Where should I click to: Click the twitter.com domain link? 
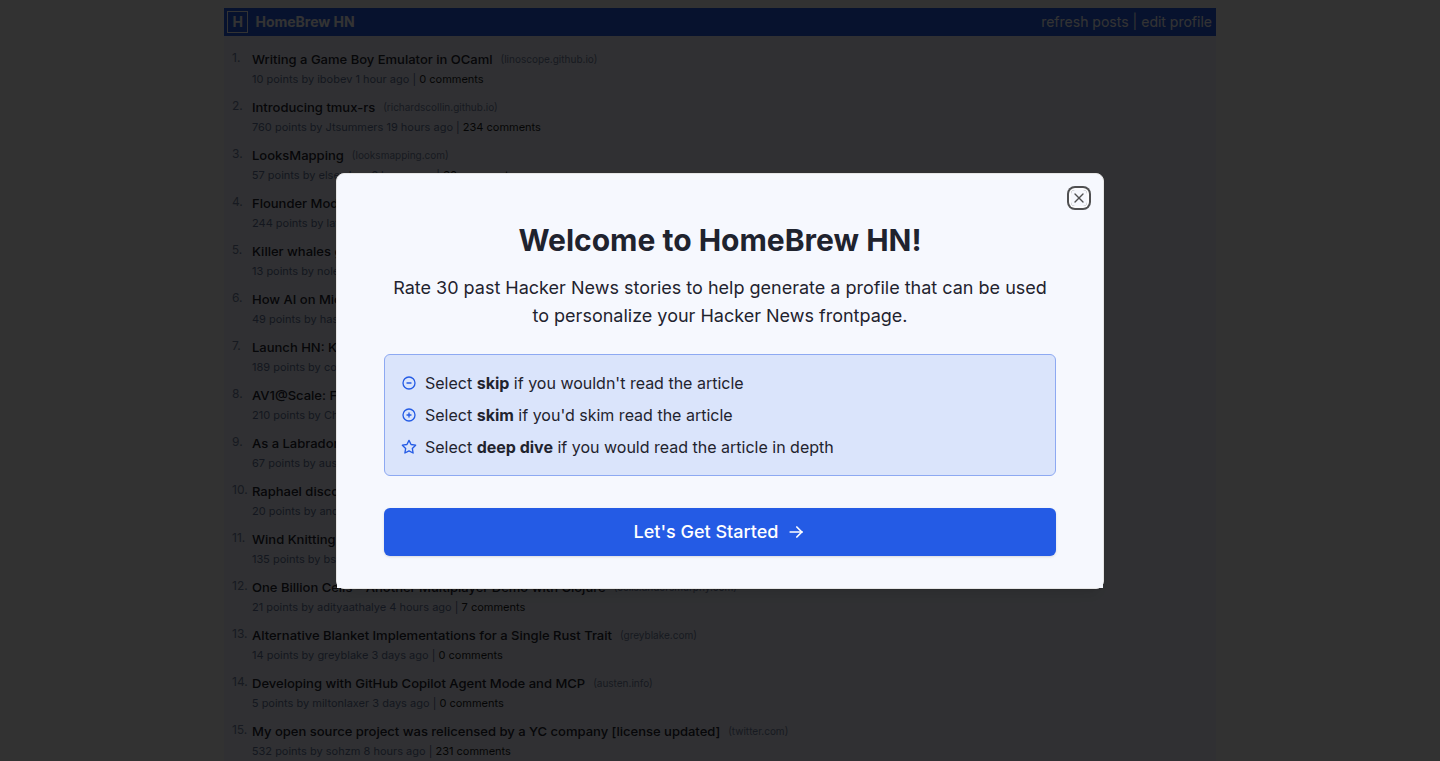(x=758, y=731)
